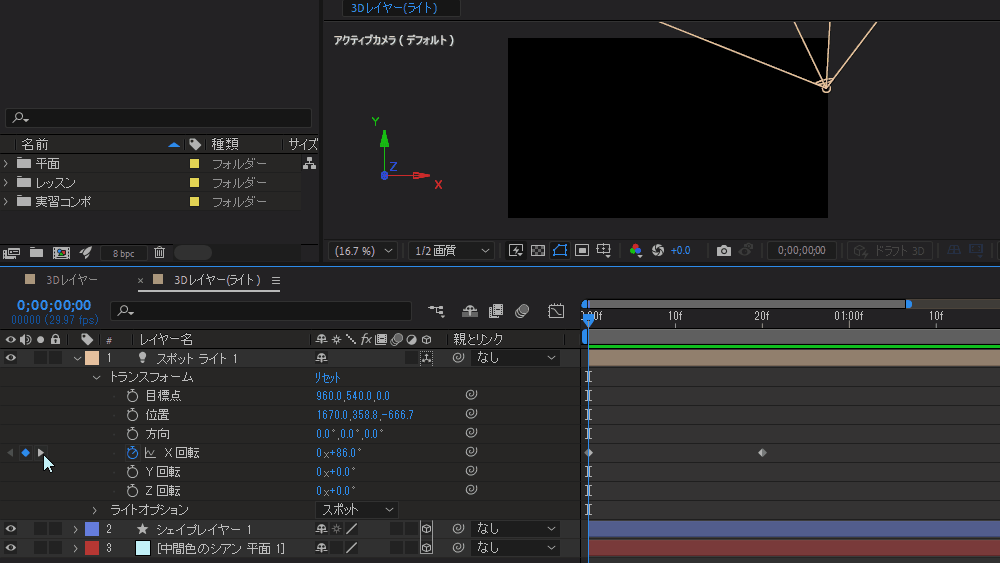Collapse the トランスフォーム group

pyautogui.click(x=96, y=377)
